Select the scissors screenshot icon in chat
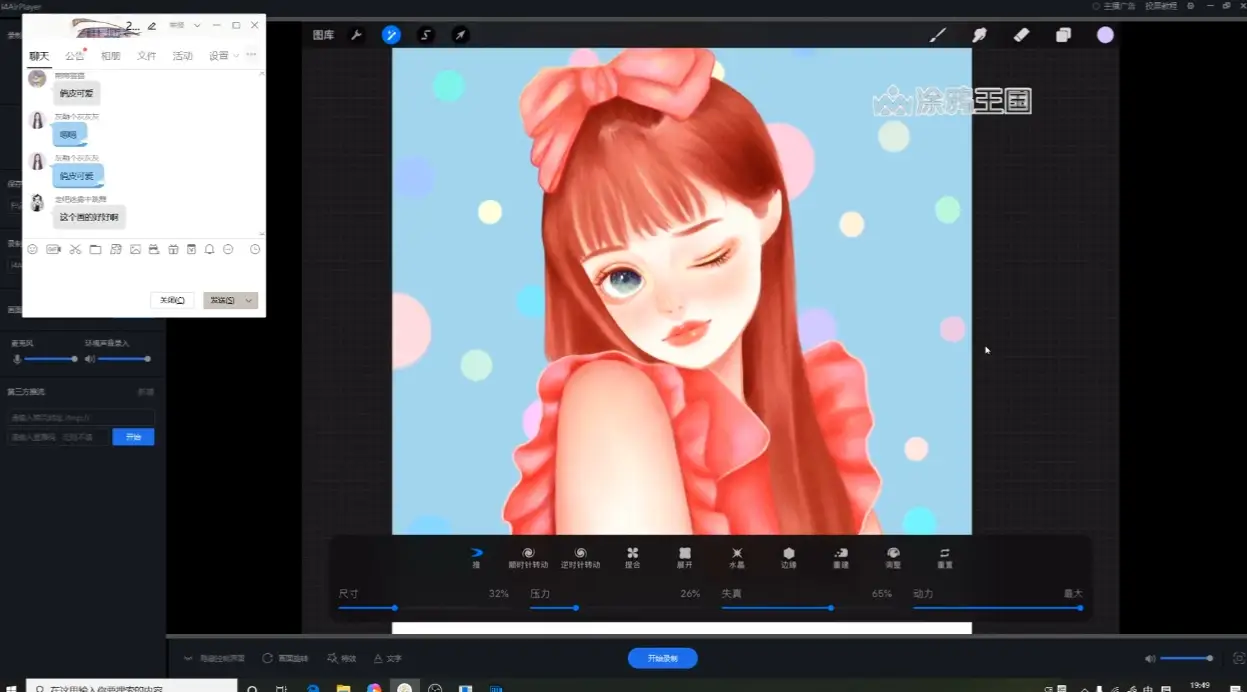Image resolution: width=1247 pixels, height=692 pixels. pos(75,249)
